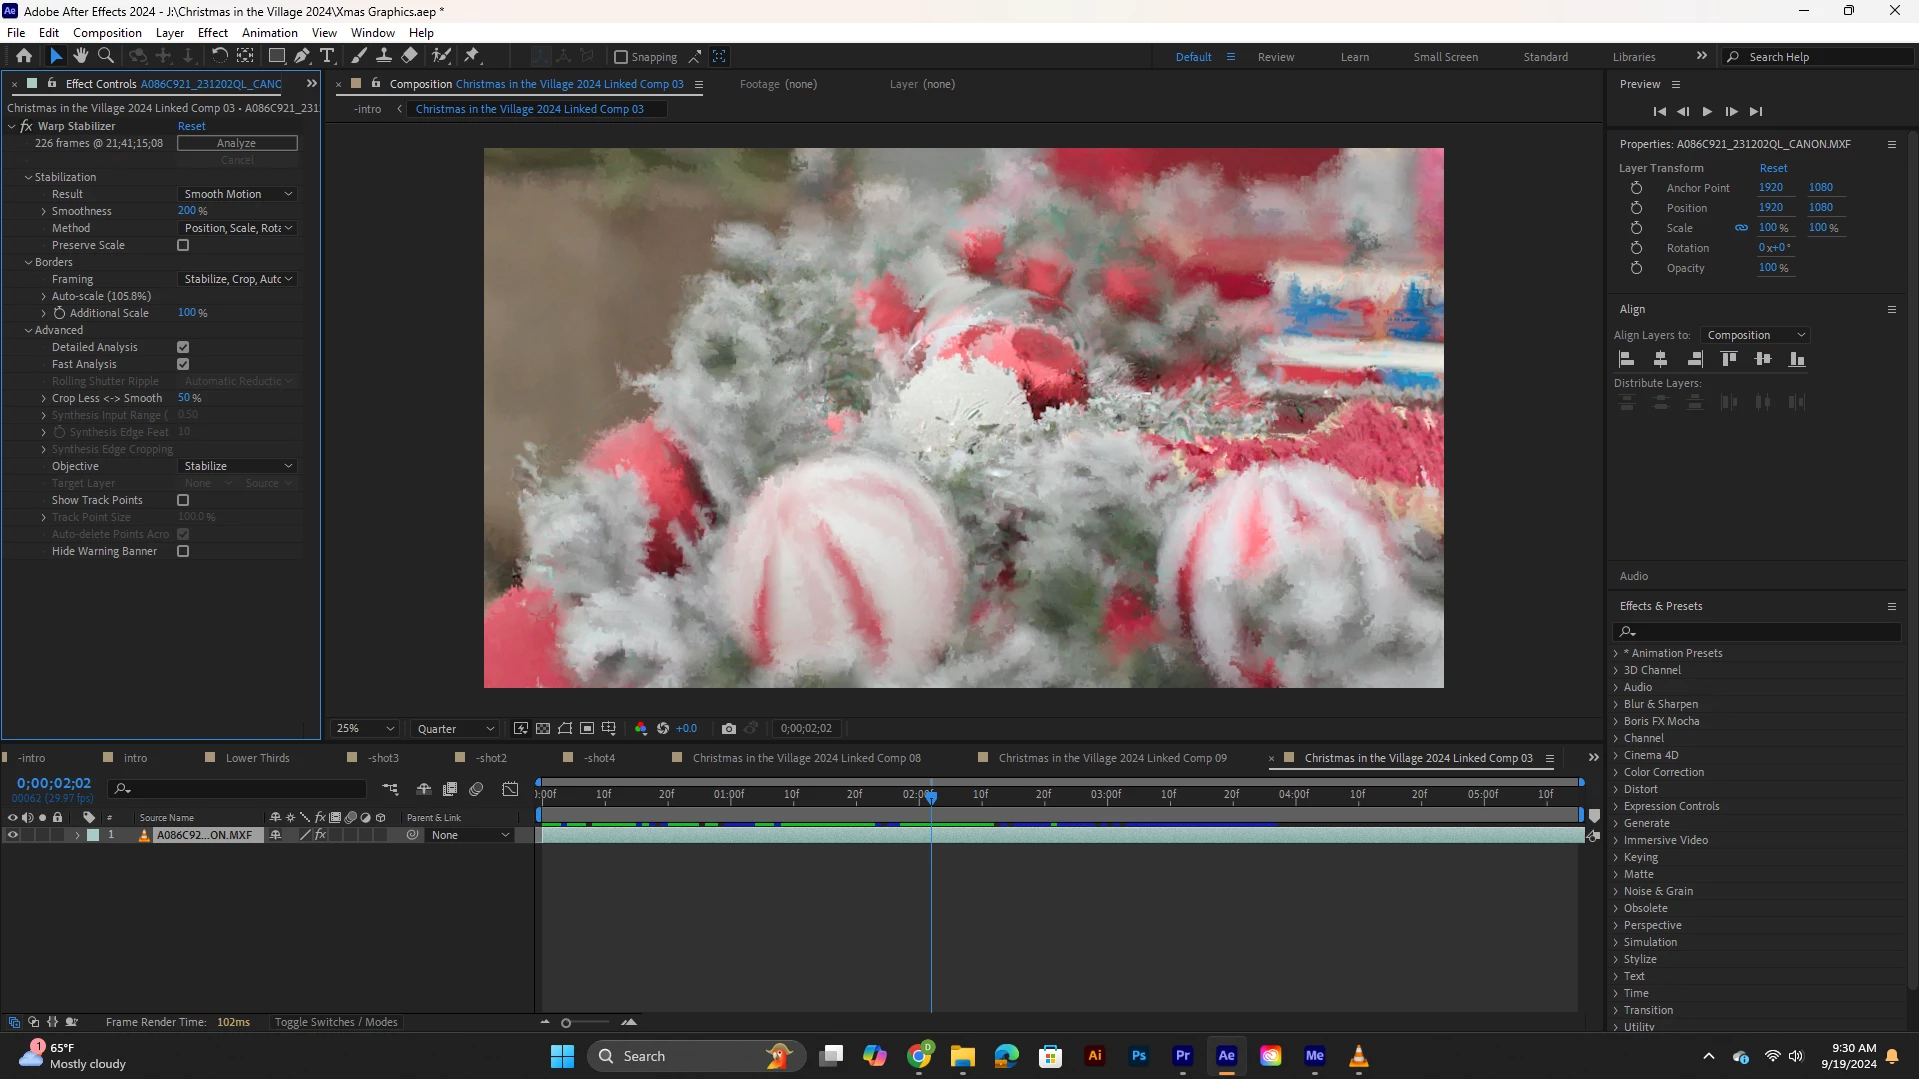Toggle Additional Scale stopwatch
The height and width of the screenshot is (1079, 1919).
coord(59,313)
